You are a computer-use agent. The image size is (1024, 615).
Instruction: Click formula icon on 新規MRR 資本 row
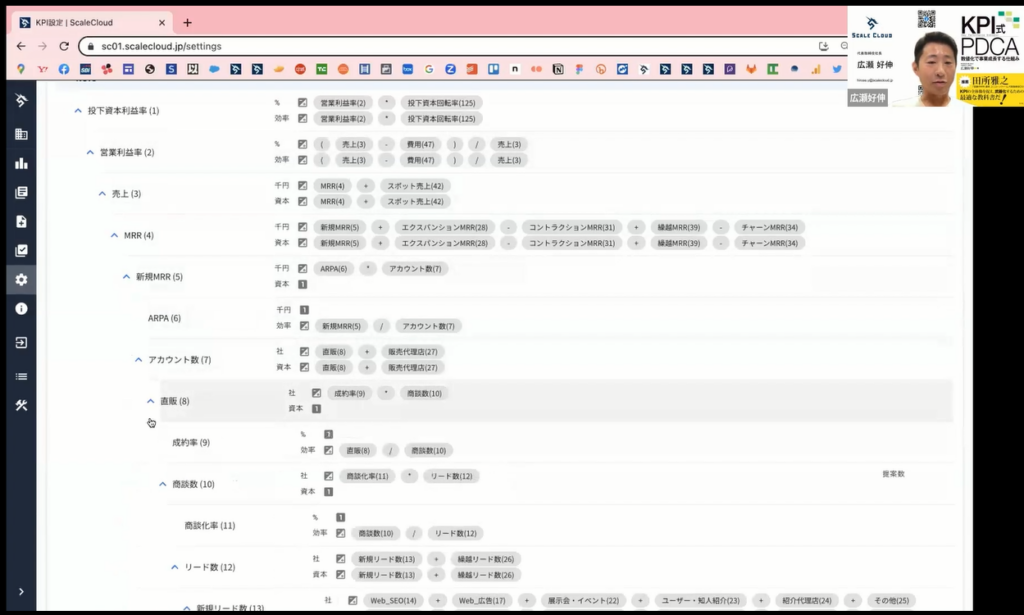[x=303, y=284]
